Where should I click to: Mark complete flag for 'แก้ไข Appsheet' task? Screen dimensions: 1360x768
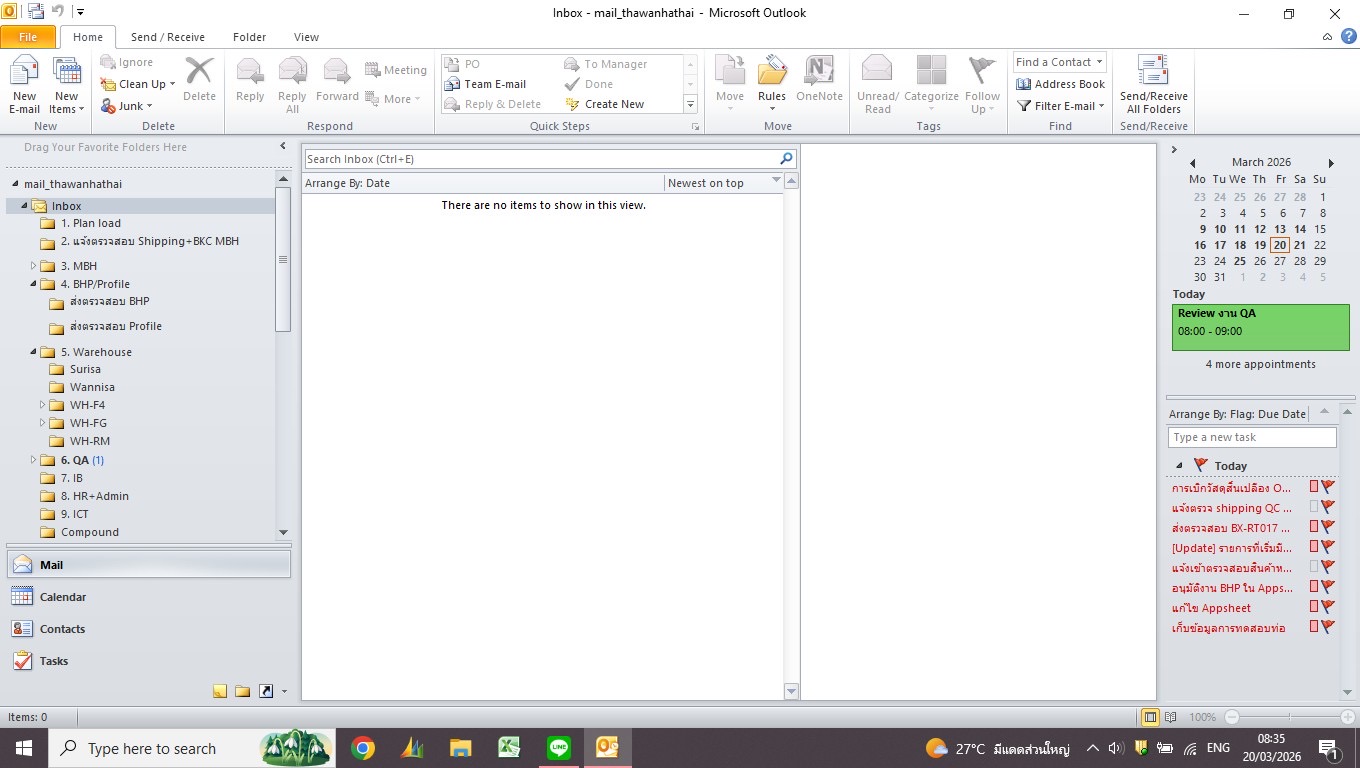[1328, 607]
